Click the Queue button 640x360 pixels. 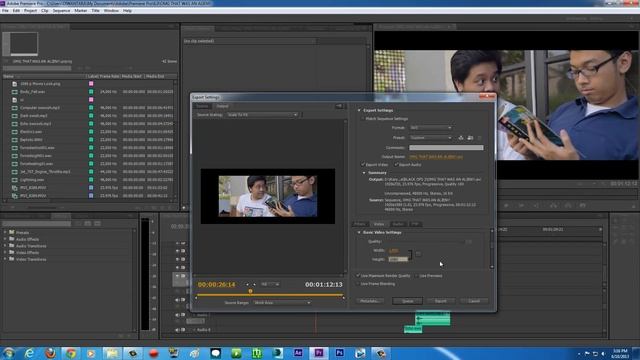(x=407, y=301)
